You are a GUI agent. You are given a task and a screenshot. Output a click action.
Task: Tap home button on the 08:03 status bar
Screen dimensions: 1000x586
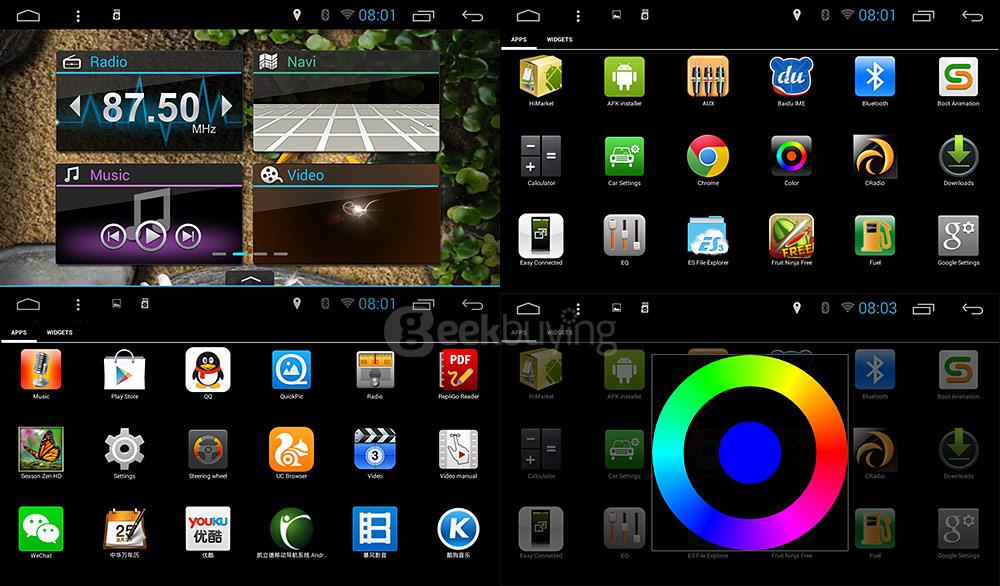[x=528, y=309]
